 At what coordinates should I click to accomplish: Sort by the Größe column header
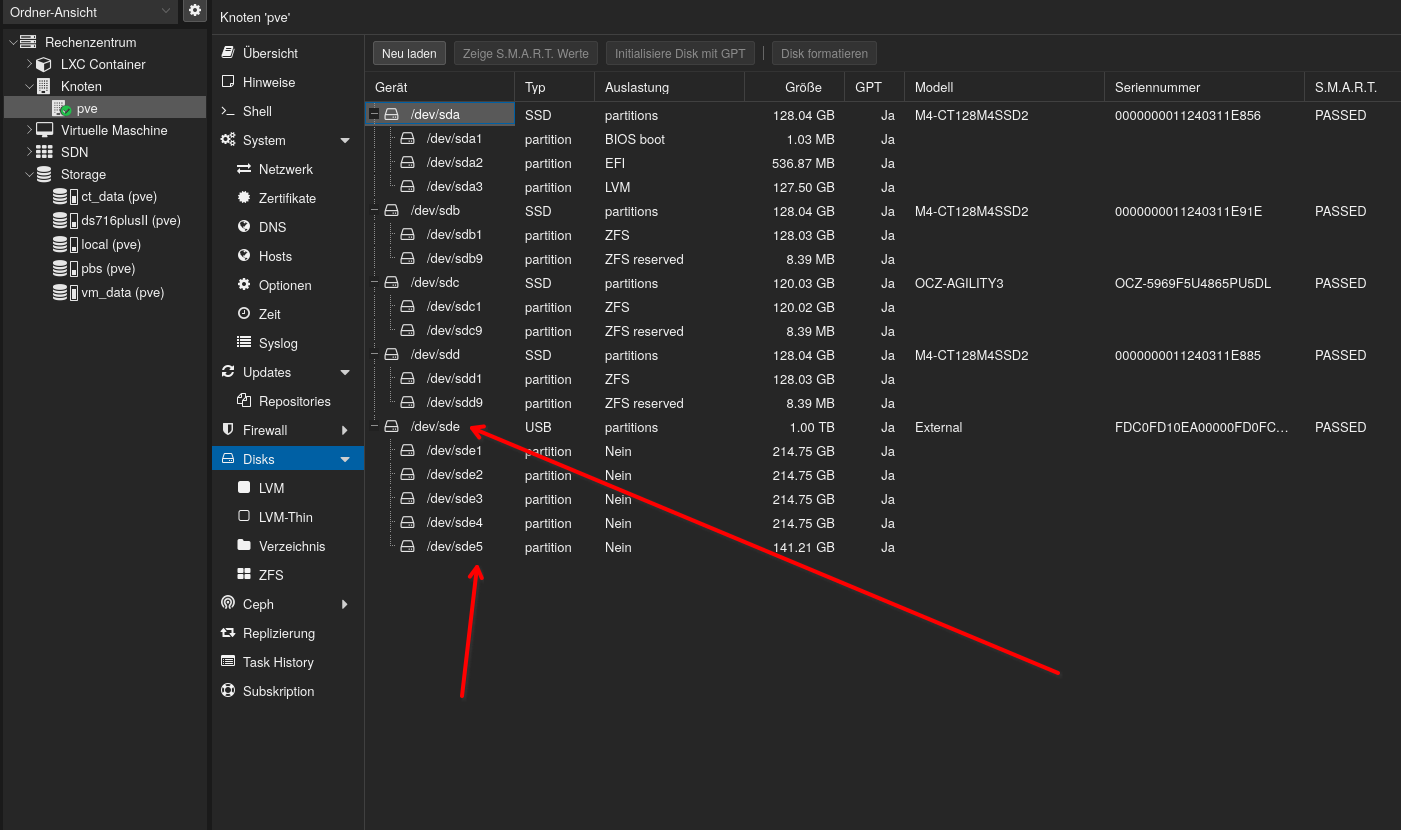[794, 87]
